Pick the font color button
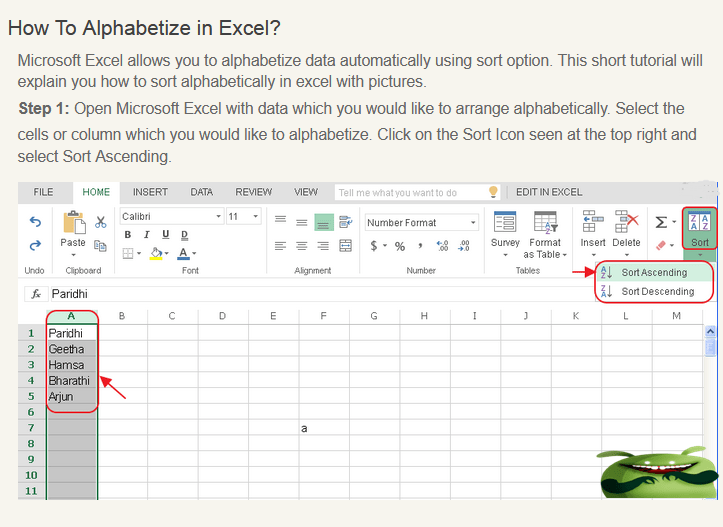The height and width of the screenshot is (527, 723). 184,254
